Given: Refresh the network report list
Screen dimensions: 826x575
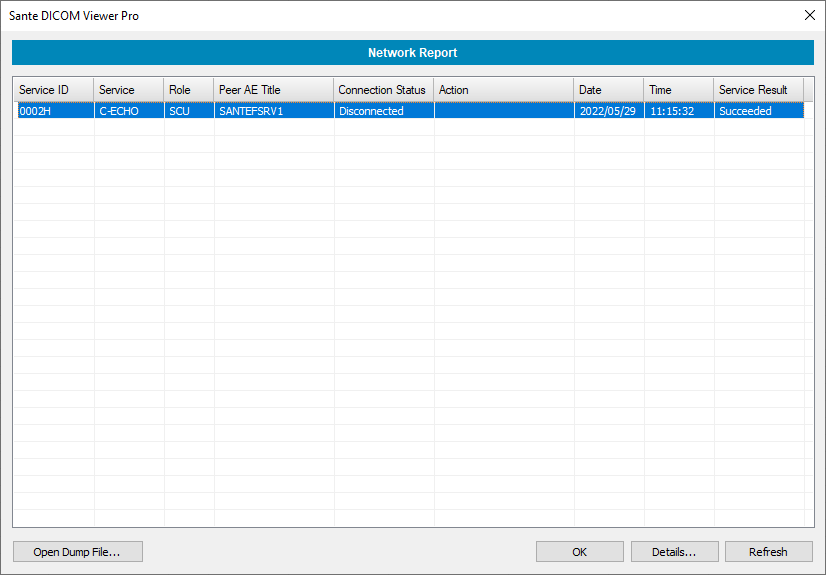Looking at the screenshot, I should point(768,552).
